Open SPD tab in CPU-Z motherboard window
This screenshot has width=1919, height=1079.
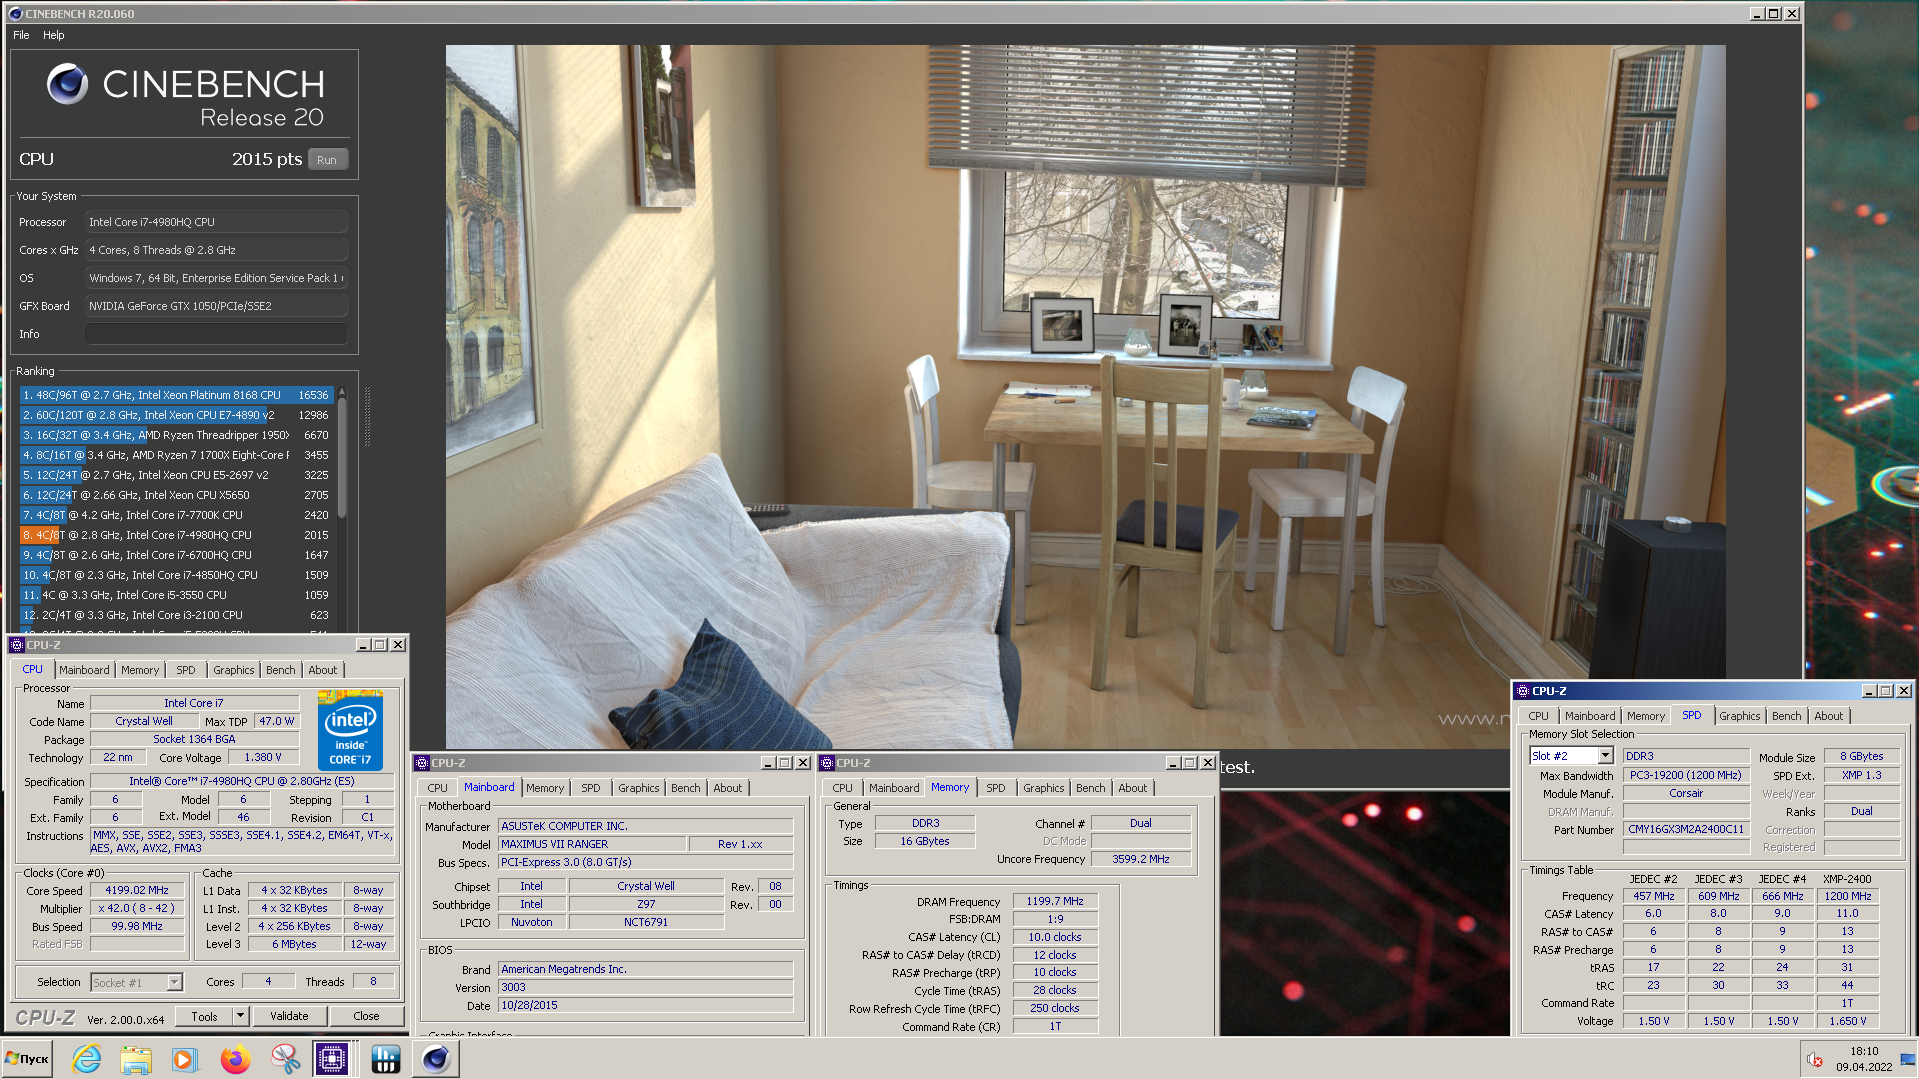point(591,788)
